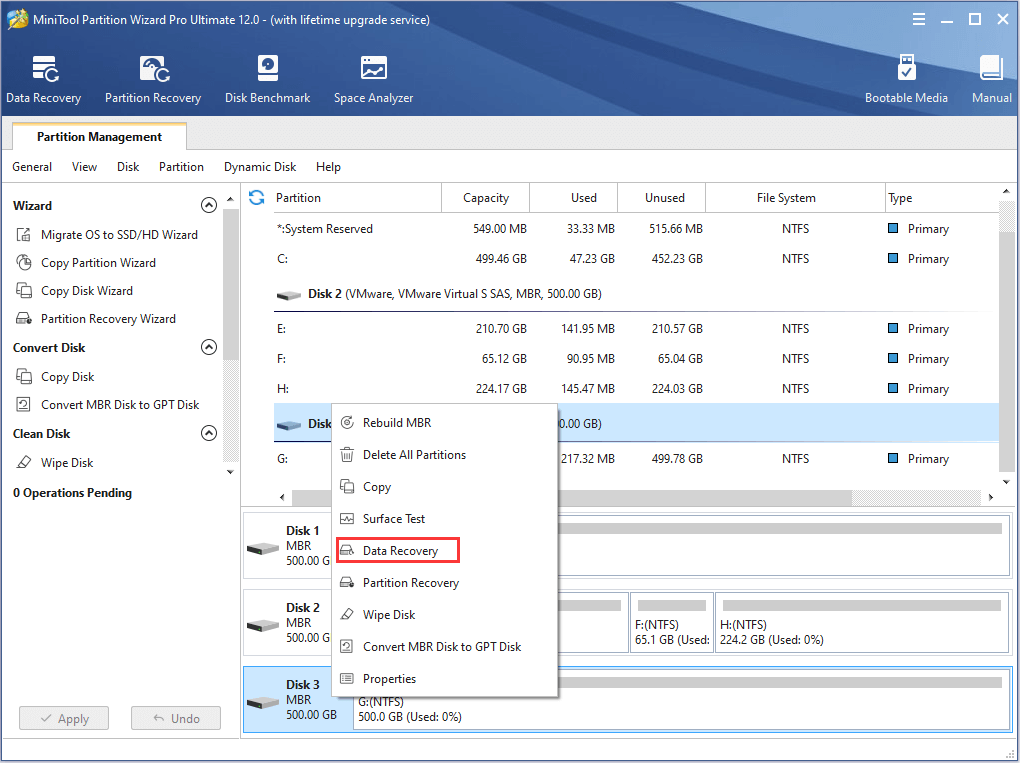This screenshot has height=763, width=1020.
Task: Select the C: partition row
Action: point(636,259)
